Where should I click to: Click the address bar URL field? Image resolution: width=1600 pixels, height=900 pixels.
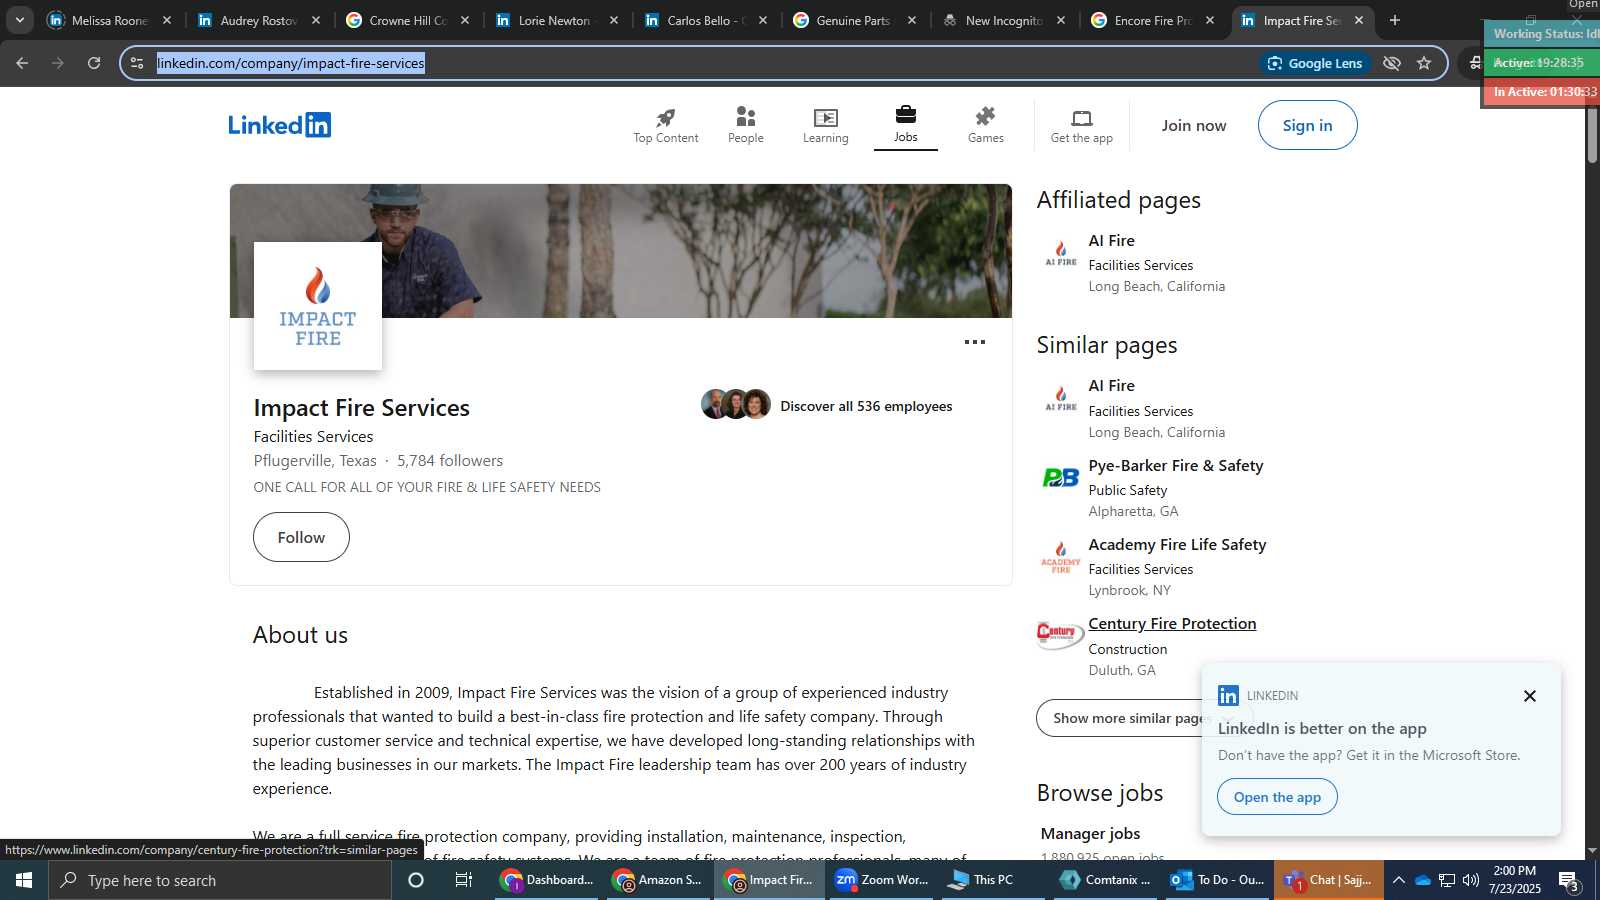[x=700, y=63]
